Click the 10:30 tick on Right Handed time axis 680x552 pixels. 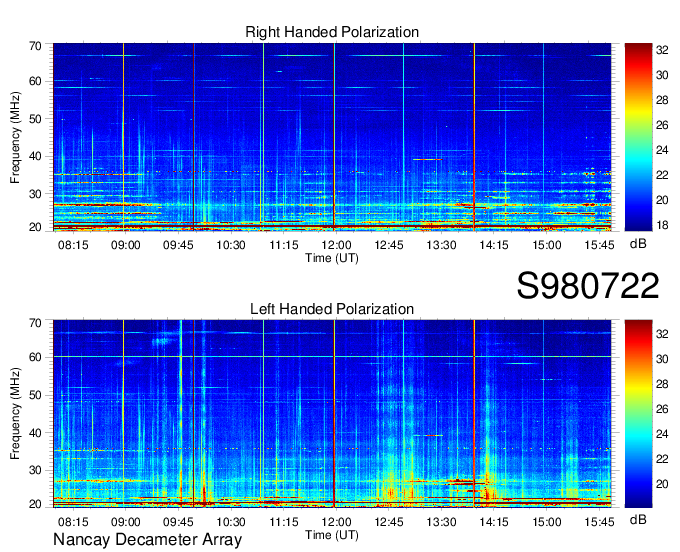click(x=231, y=245)
